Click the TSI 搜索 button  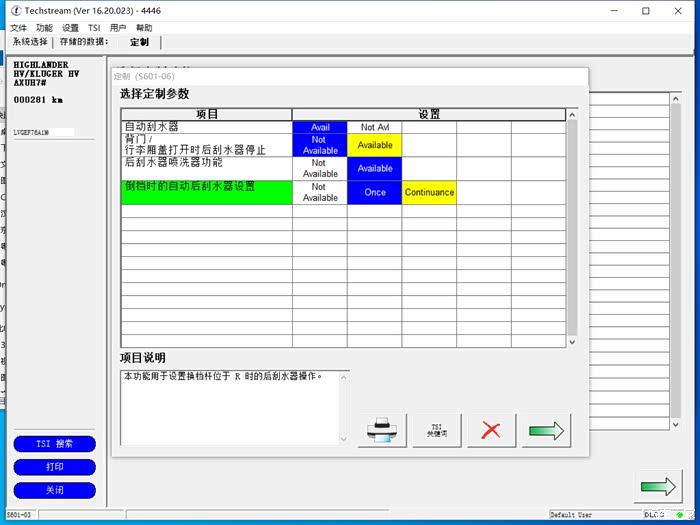(55, 444)
